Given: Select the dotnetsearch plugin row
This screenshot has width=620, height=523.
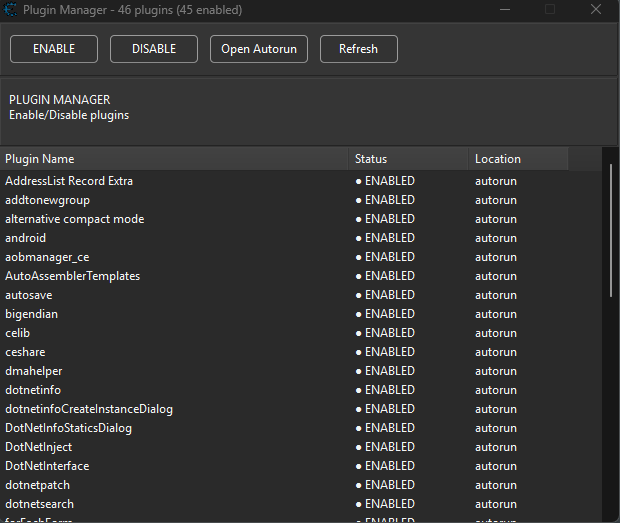Looking at the screenshot, I should [x=301, y=504].
